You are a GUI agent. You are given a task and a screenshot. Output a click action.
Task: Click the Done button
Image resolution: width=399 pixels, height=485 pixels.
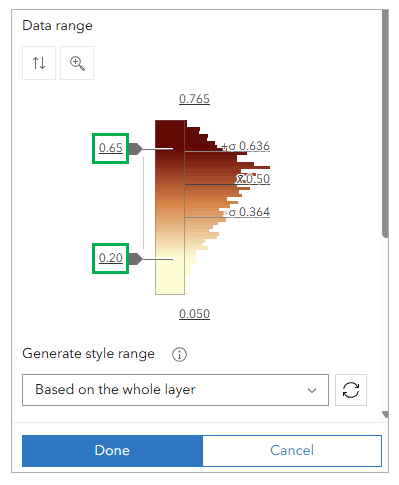point(112,451)
